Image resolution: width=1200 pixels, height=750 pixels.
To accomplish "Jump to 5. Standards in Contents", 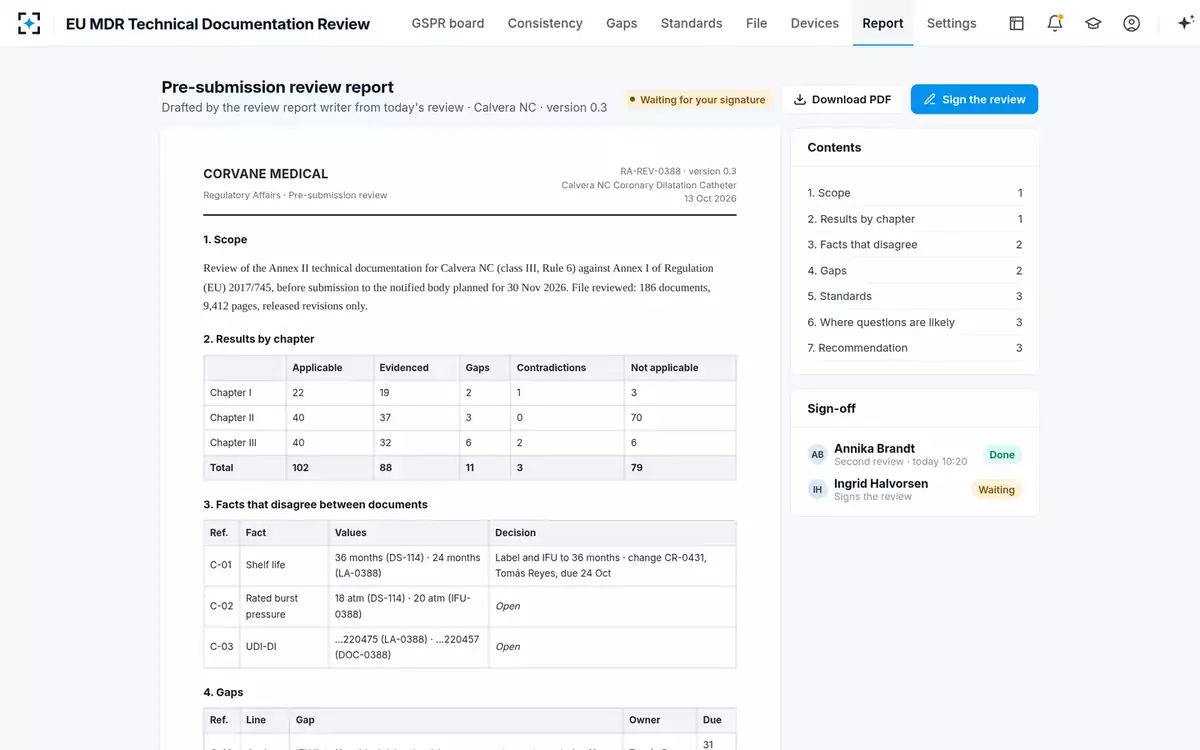I will [x=915, y=296].
